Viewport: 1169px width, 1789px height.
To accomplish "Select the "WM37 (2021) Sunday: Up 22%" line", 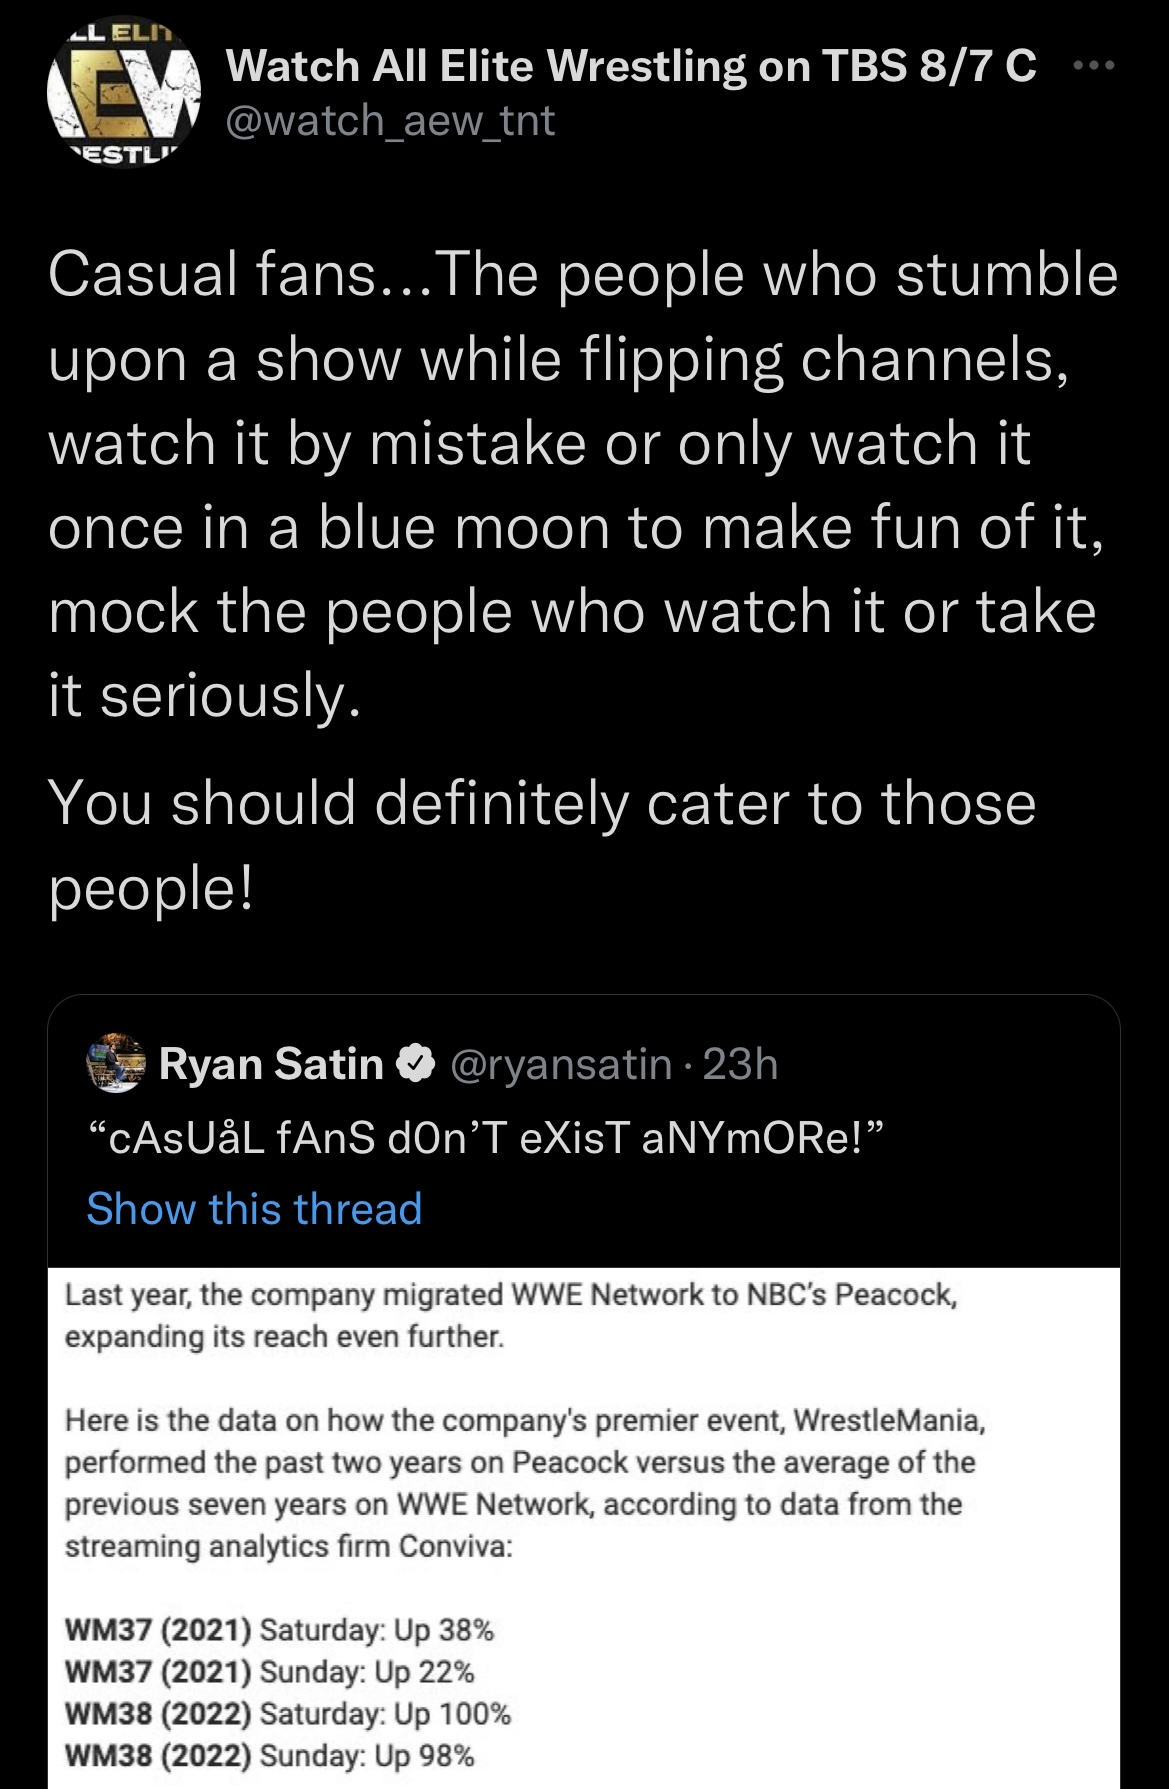I will 269,1672.
